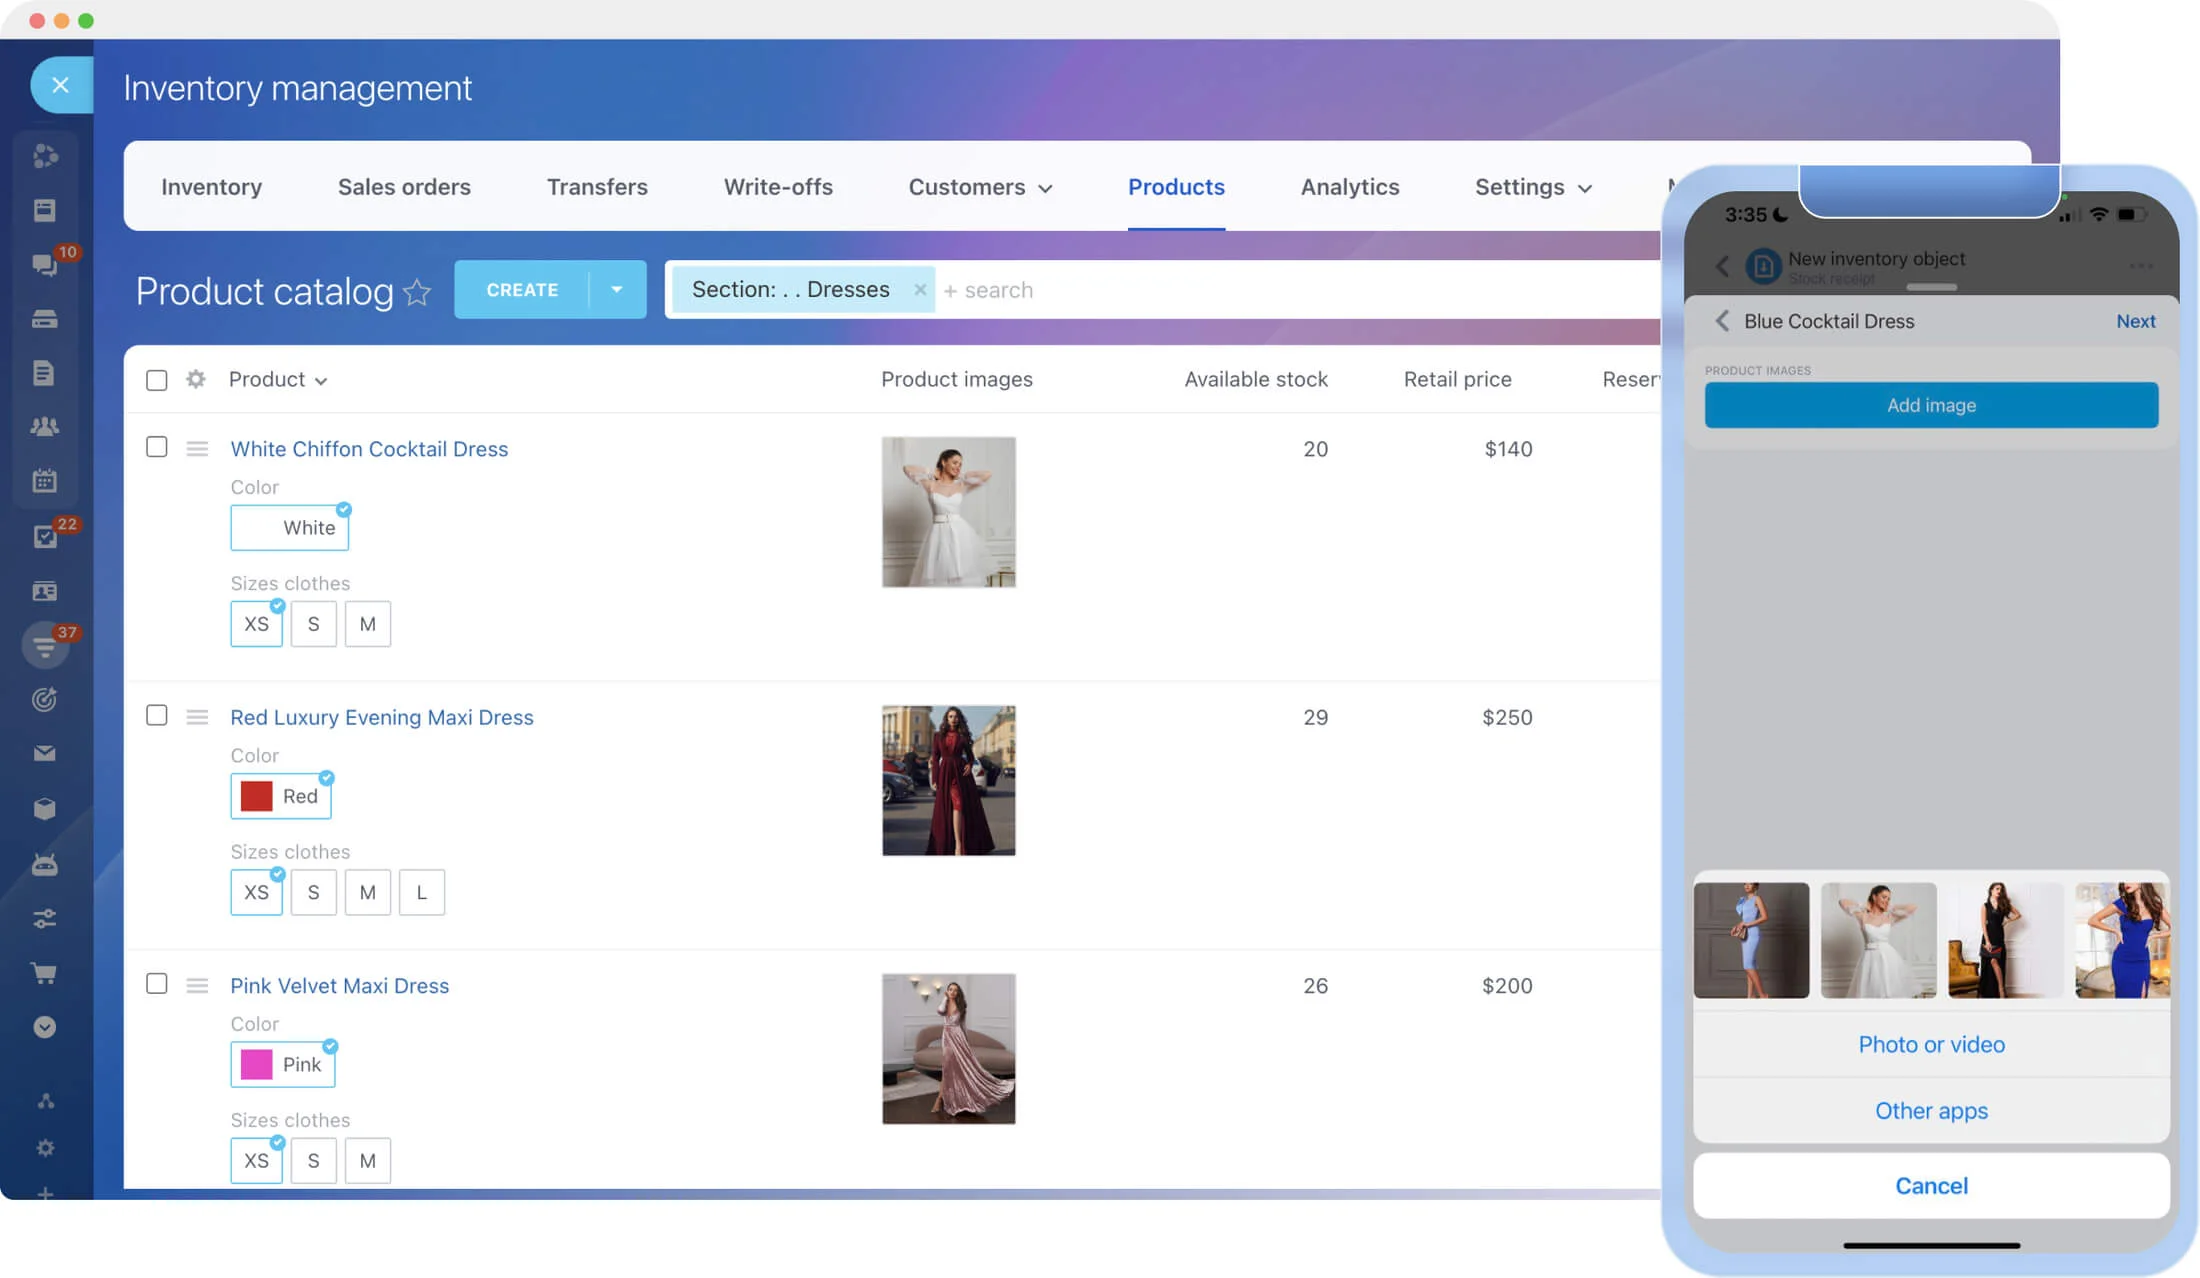This screenshot has height=1278, width=2200.
Task: Open the envelope mail icon in the sidebar
Action: pyautogui.click(x=45, y=753)
